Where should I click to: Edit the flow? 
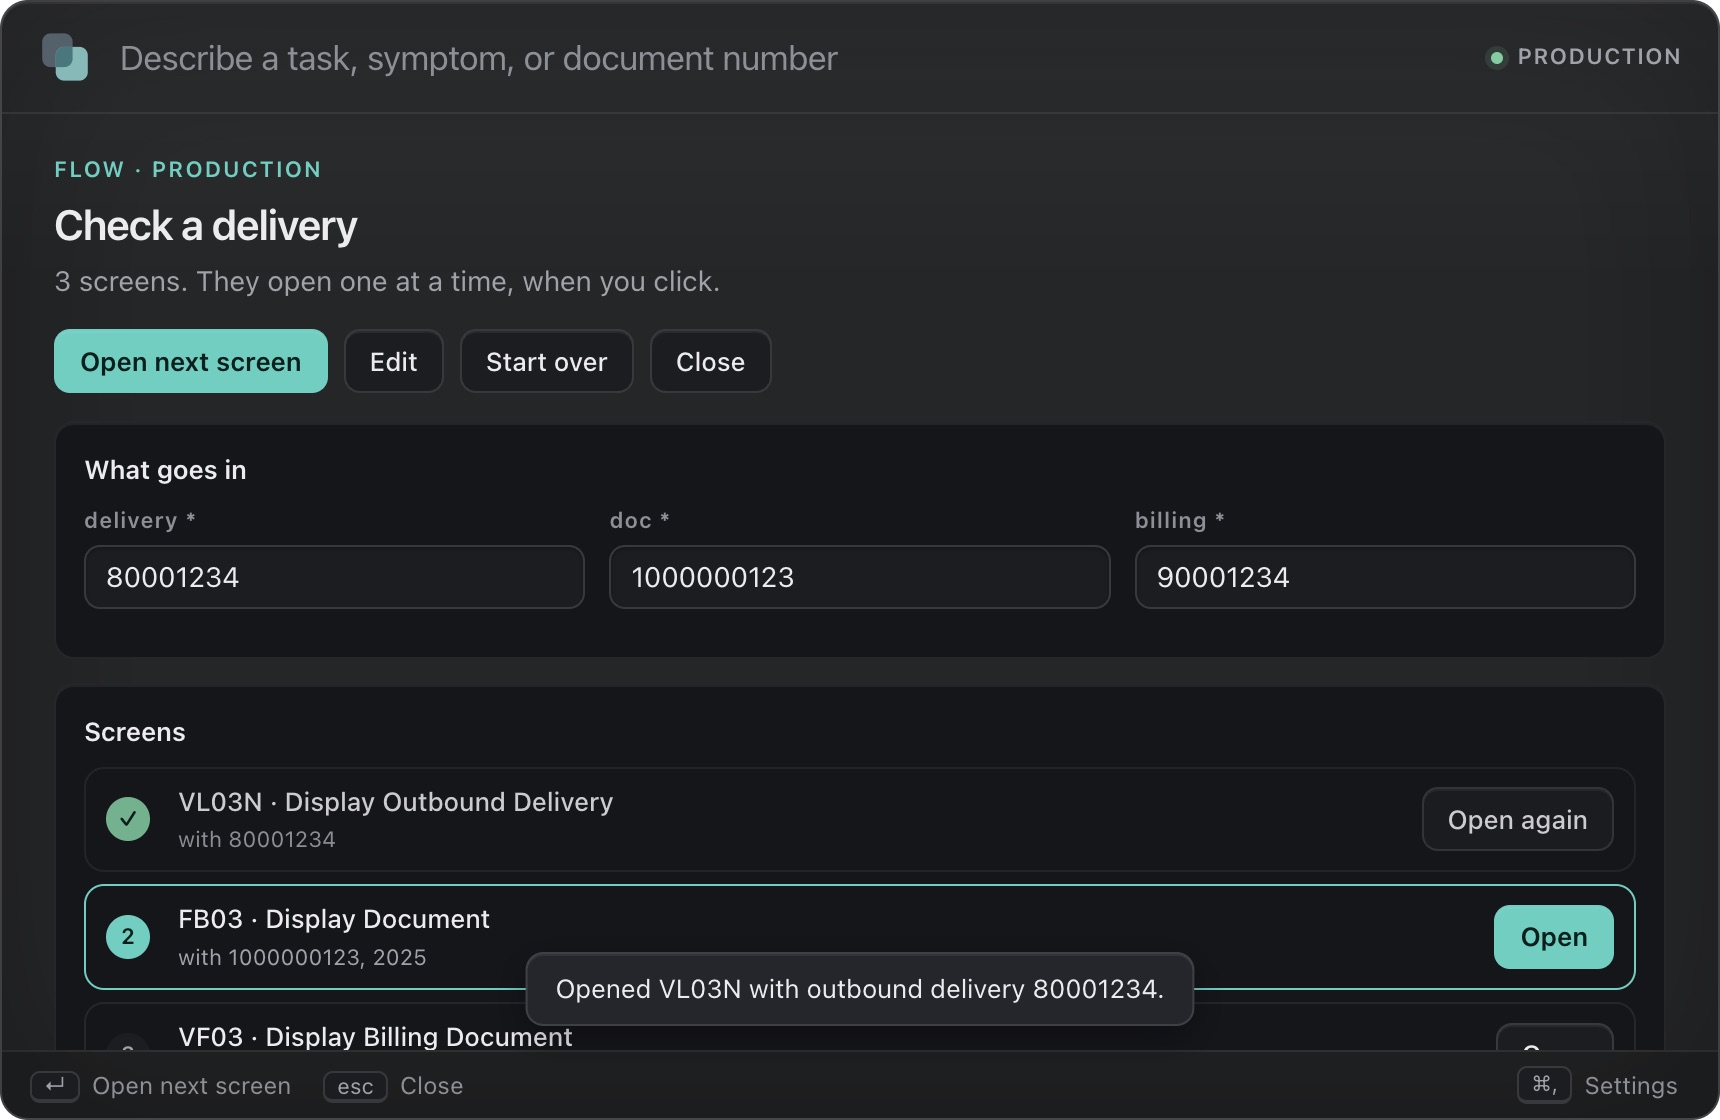pos(394,361)
